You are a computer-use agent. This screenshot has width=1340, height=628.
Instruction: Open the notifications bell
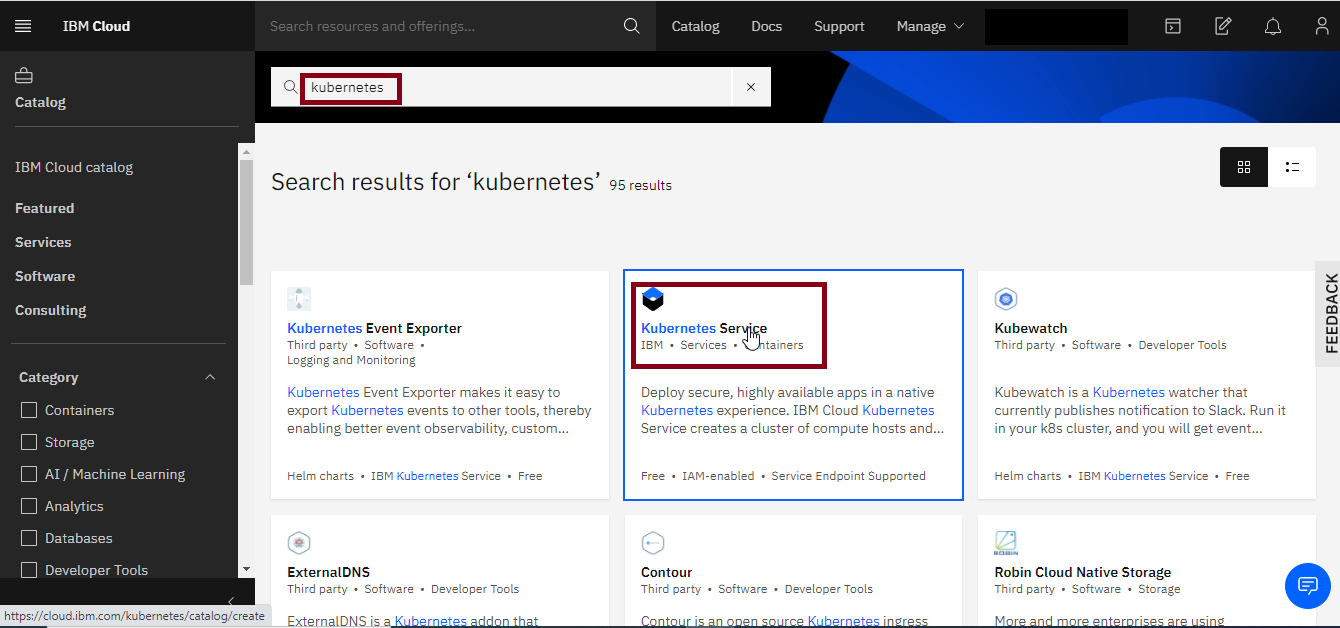pos(1273,26)
